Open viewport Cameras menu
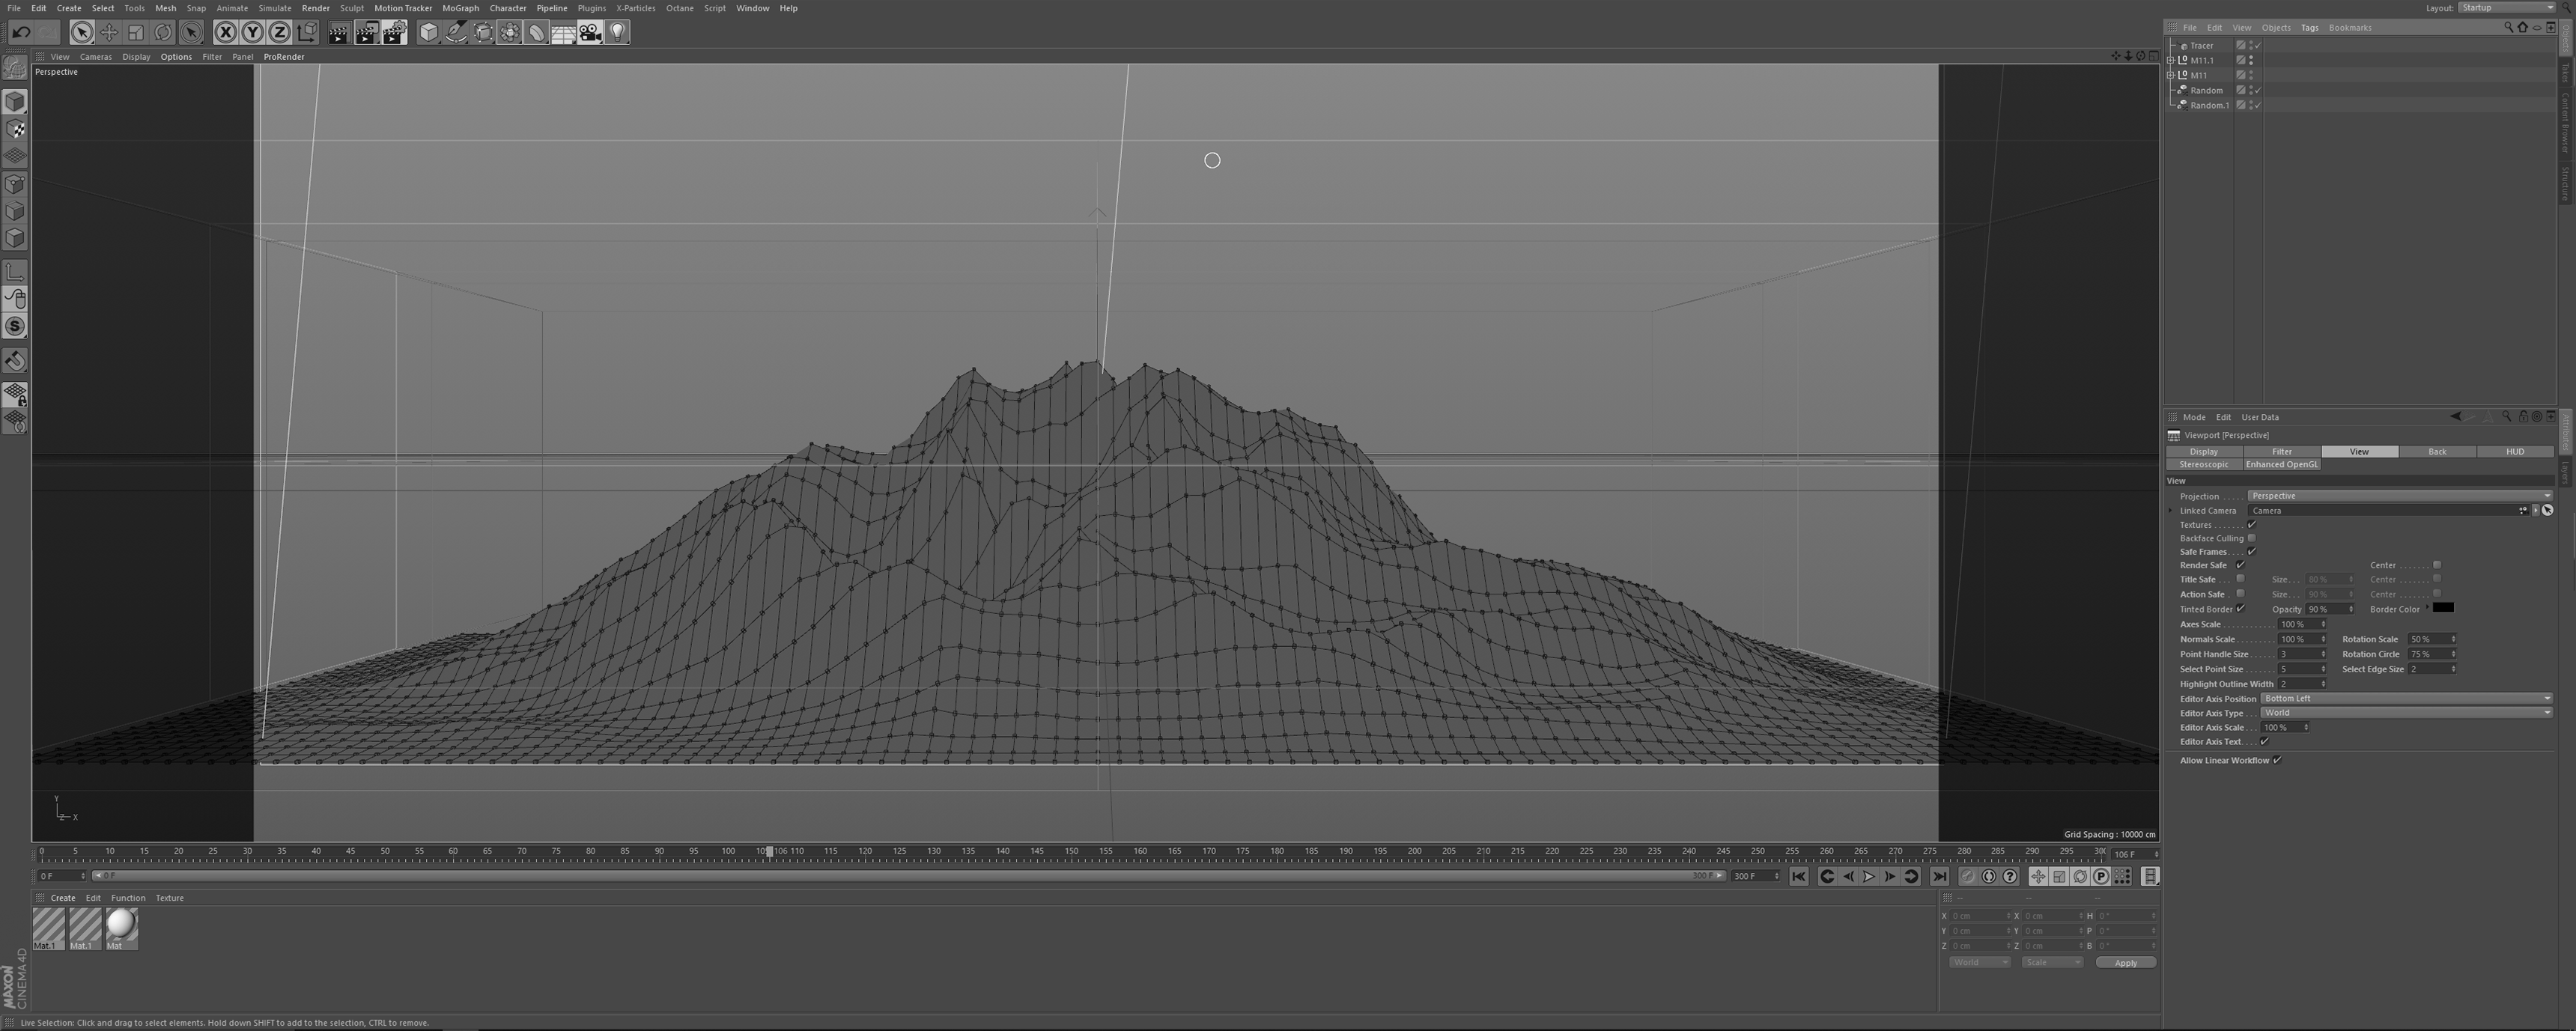 click(x=96, y=57)
